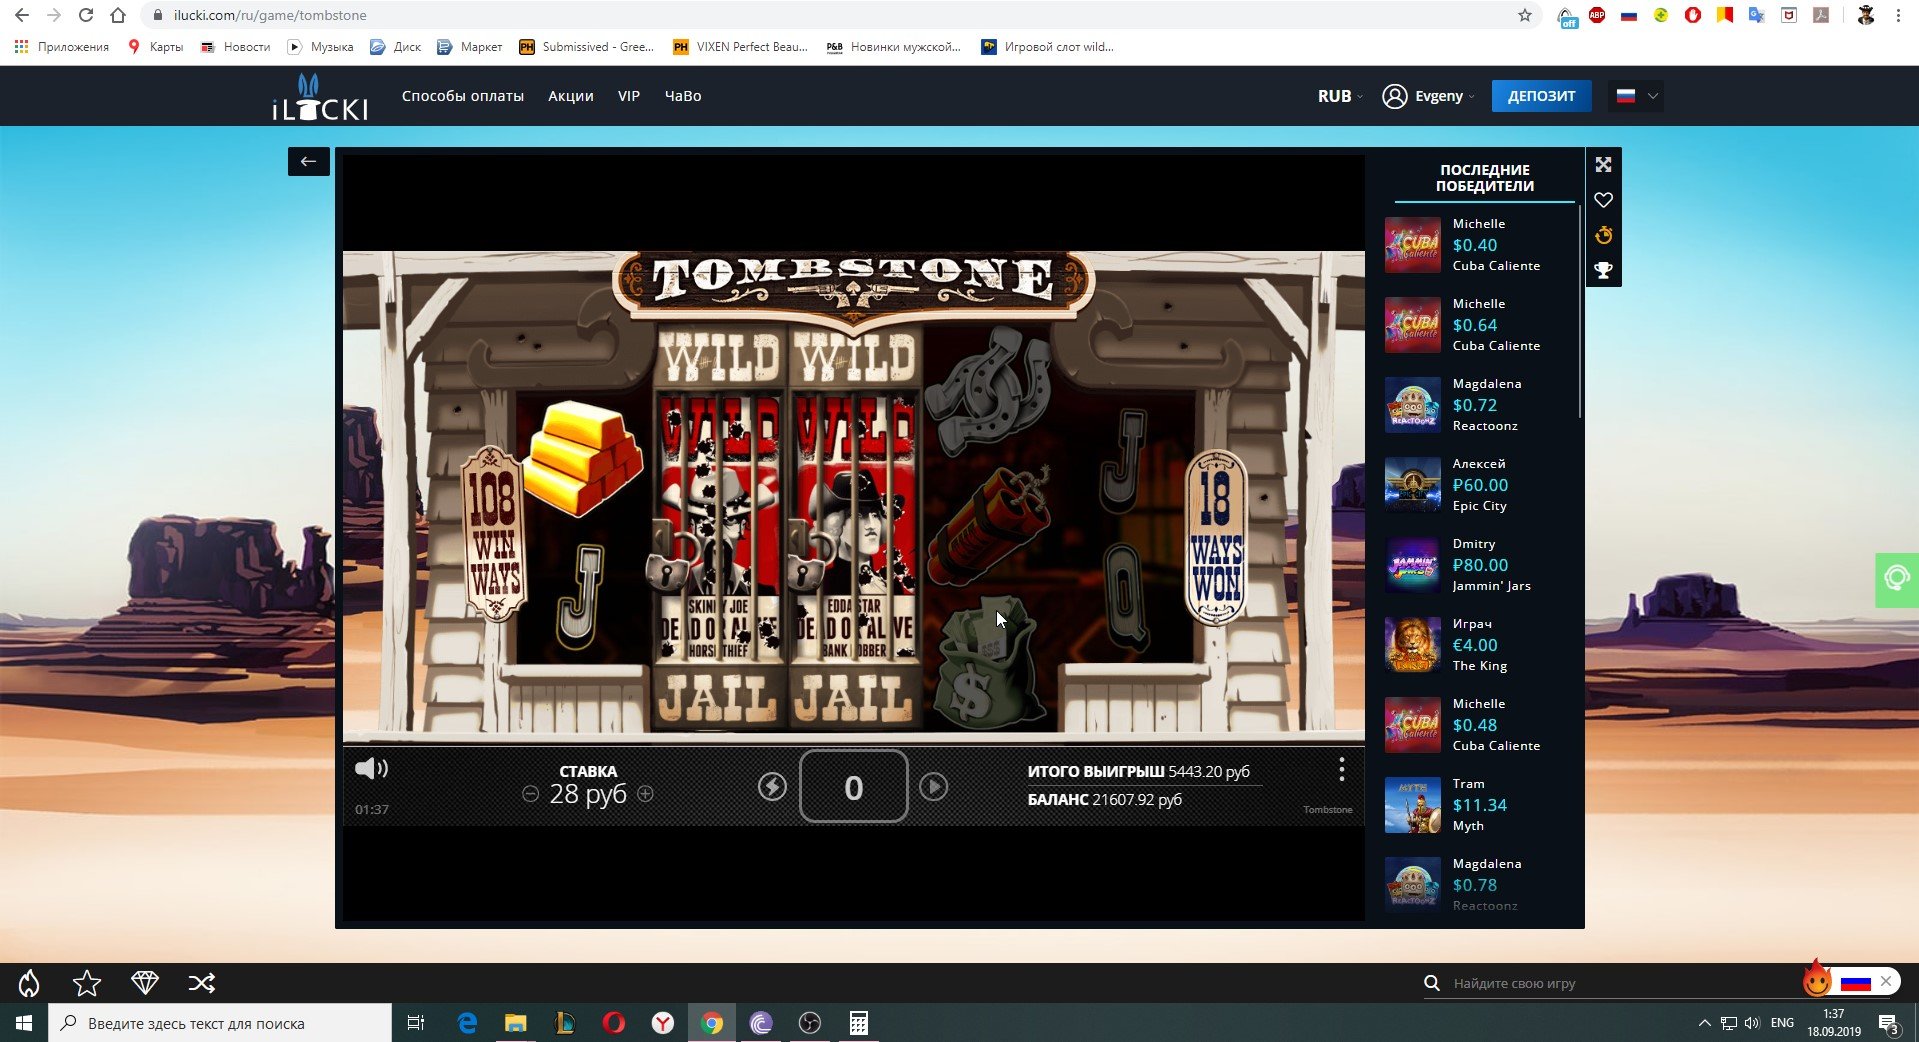The height and width of the screenshot is (1042, 1919).
Task: Click the back arrow button
Action: click(308, 161)
